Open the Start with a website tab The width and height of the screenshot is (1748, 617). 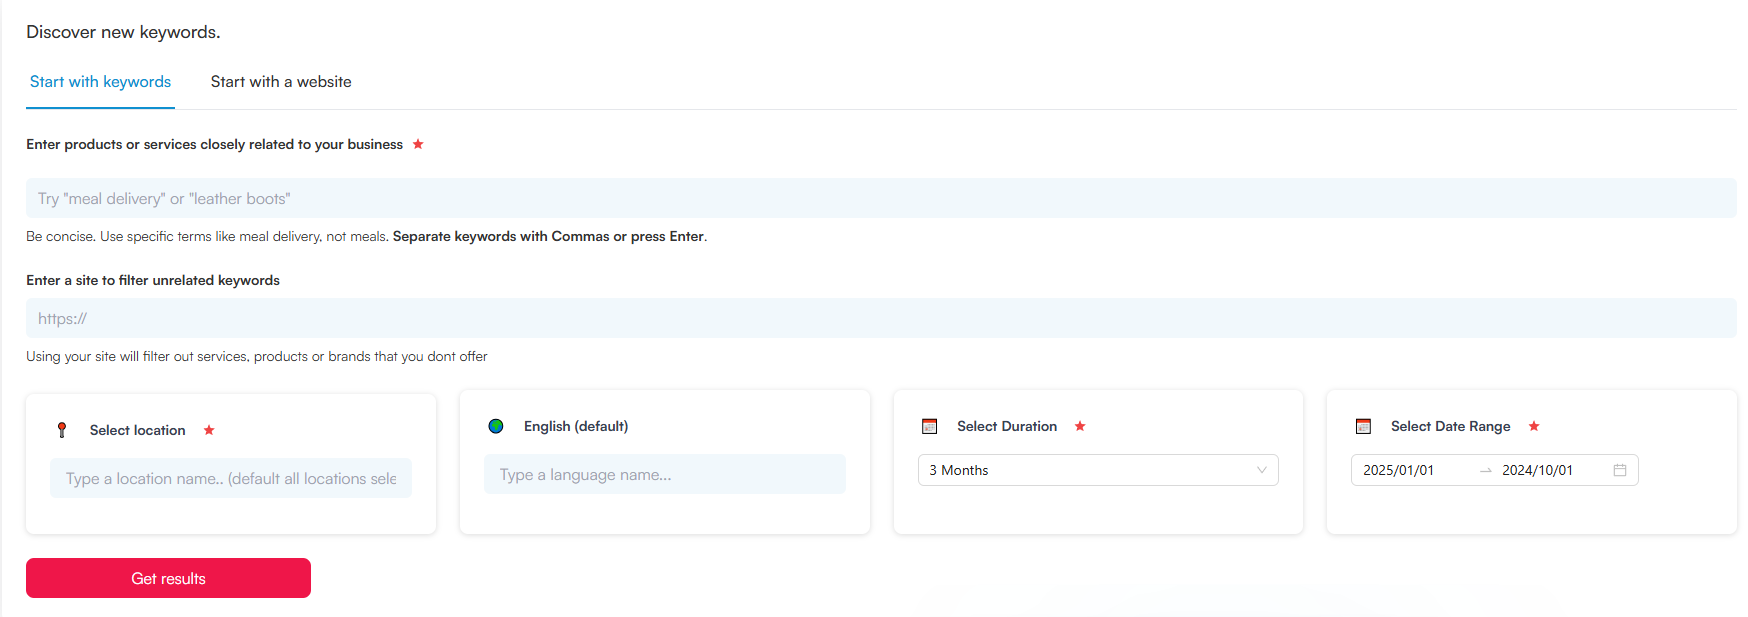281,82
